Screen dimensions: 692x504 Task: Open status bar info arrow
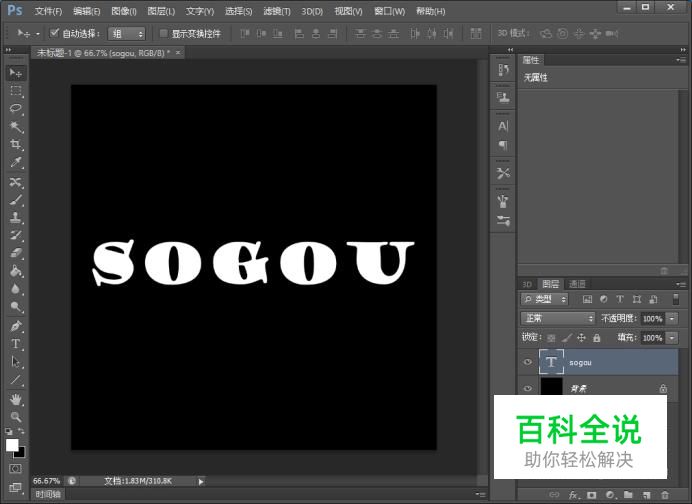[201, 481]
